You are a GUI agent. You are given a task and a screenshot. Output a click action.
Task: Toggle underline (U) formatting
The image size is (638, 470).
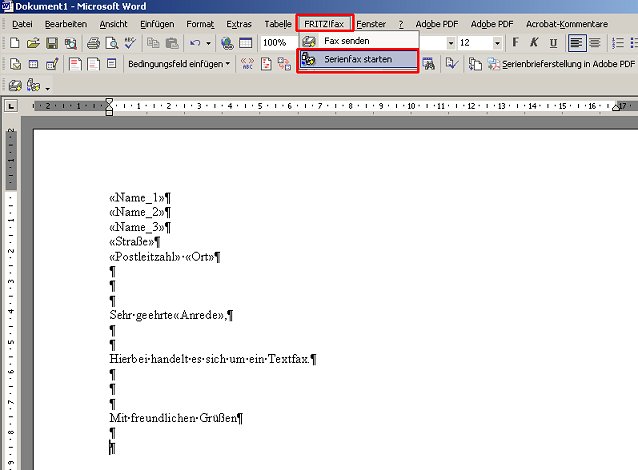pos(553,43)
